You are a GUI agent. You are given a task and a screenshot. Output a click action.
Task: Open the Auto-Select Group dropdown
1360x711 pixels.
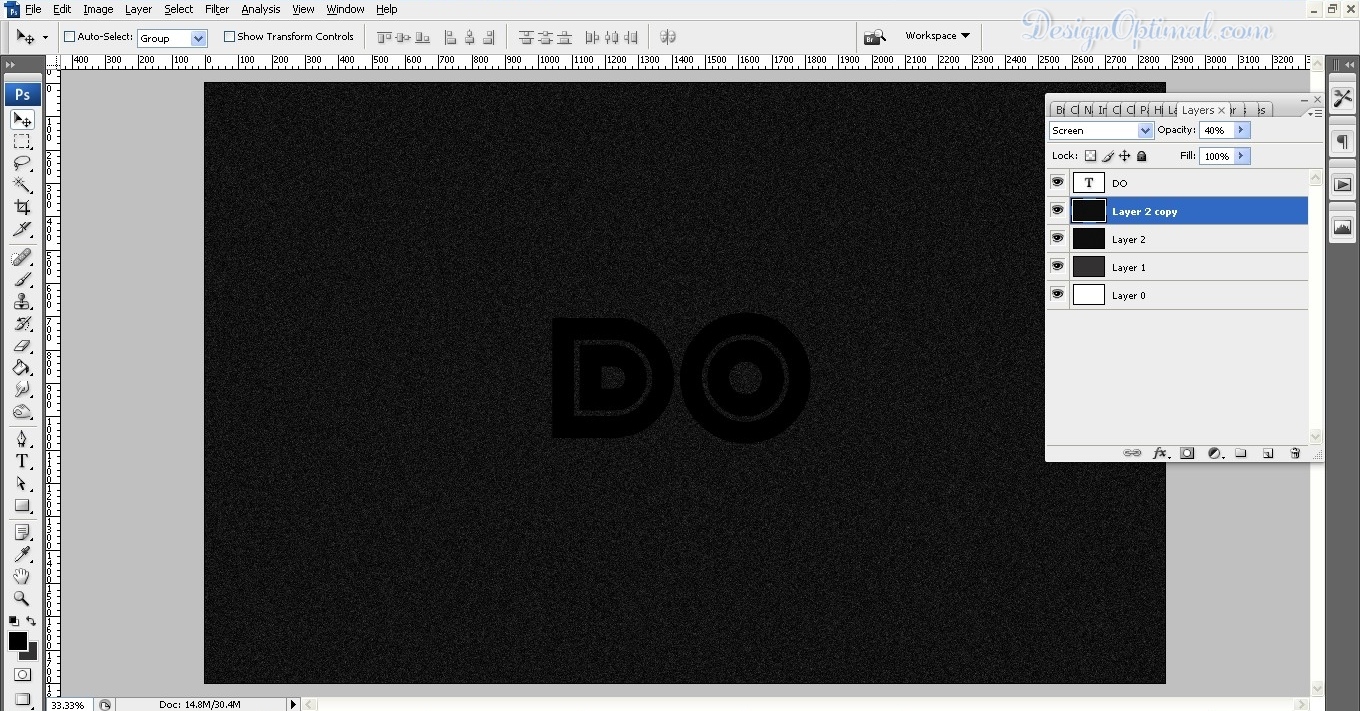(x=198, y=38)
